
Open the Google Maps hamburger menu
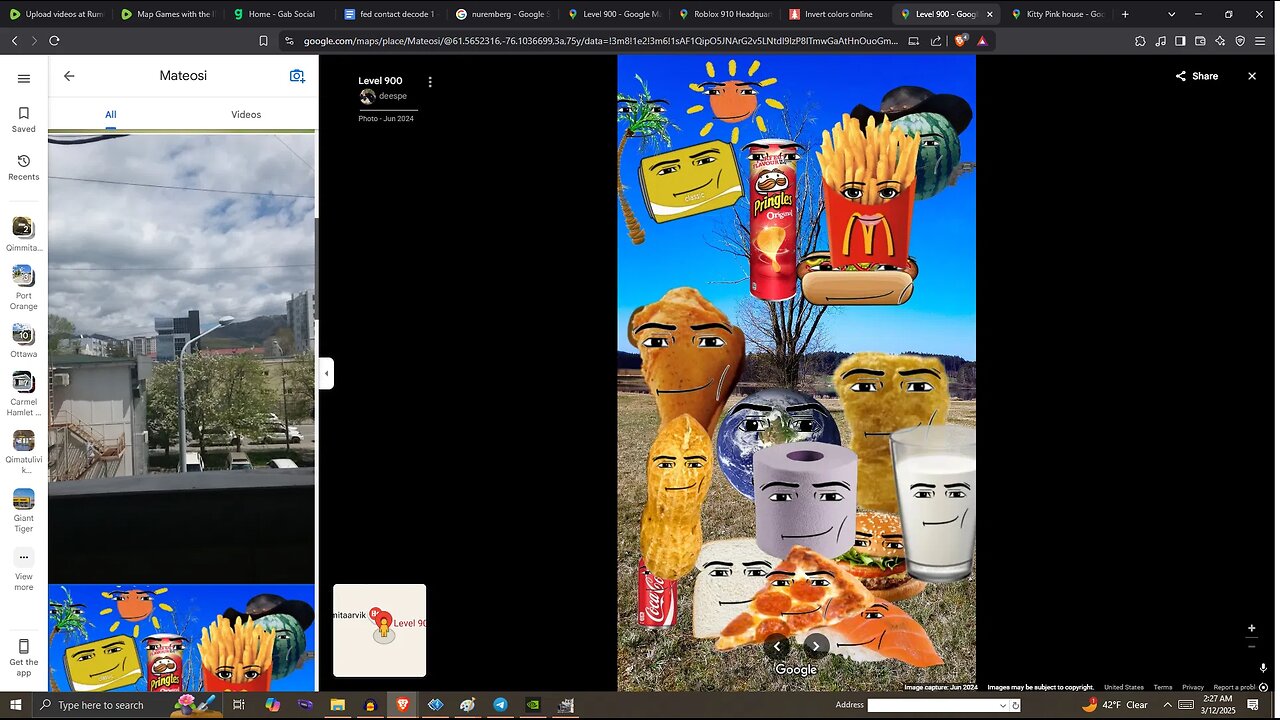pos(24,79)
